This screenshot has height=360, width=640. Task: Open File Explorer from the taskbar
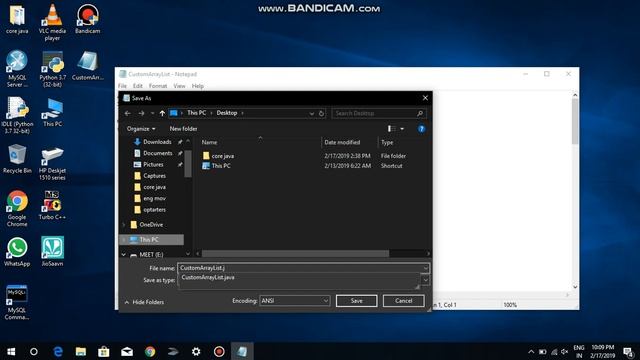(81, 351)
